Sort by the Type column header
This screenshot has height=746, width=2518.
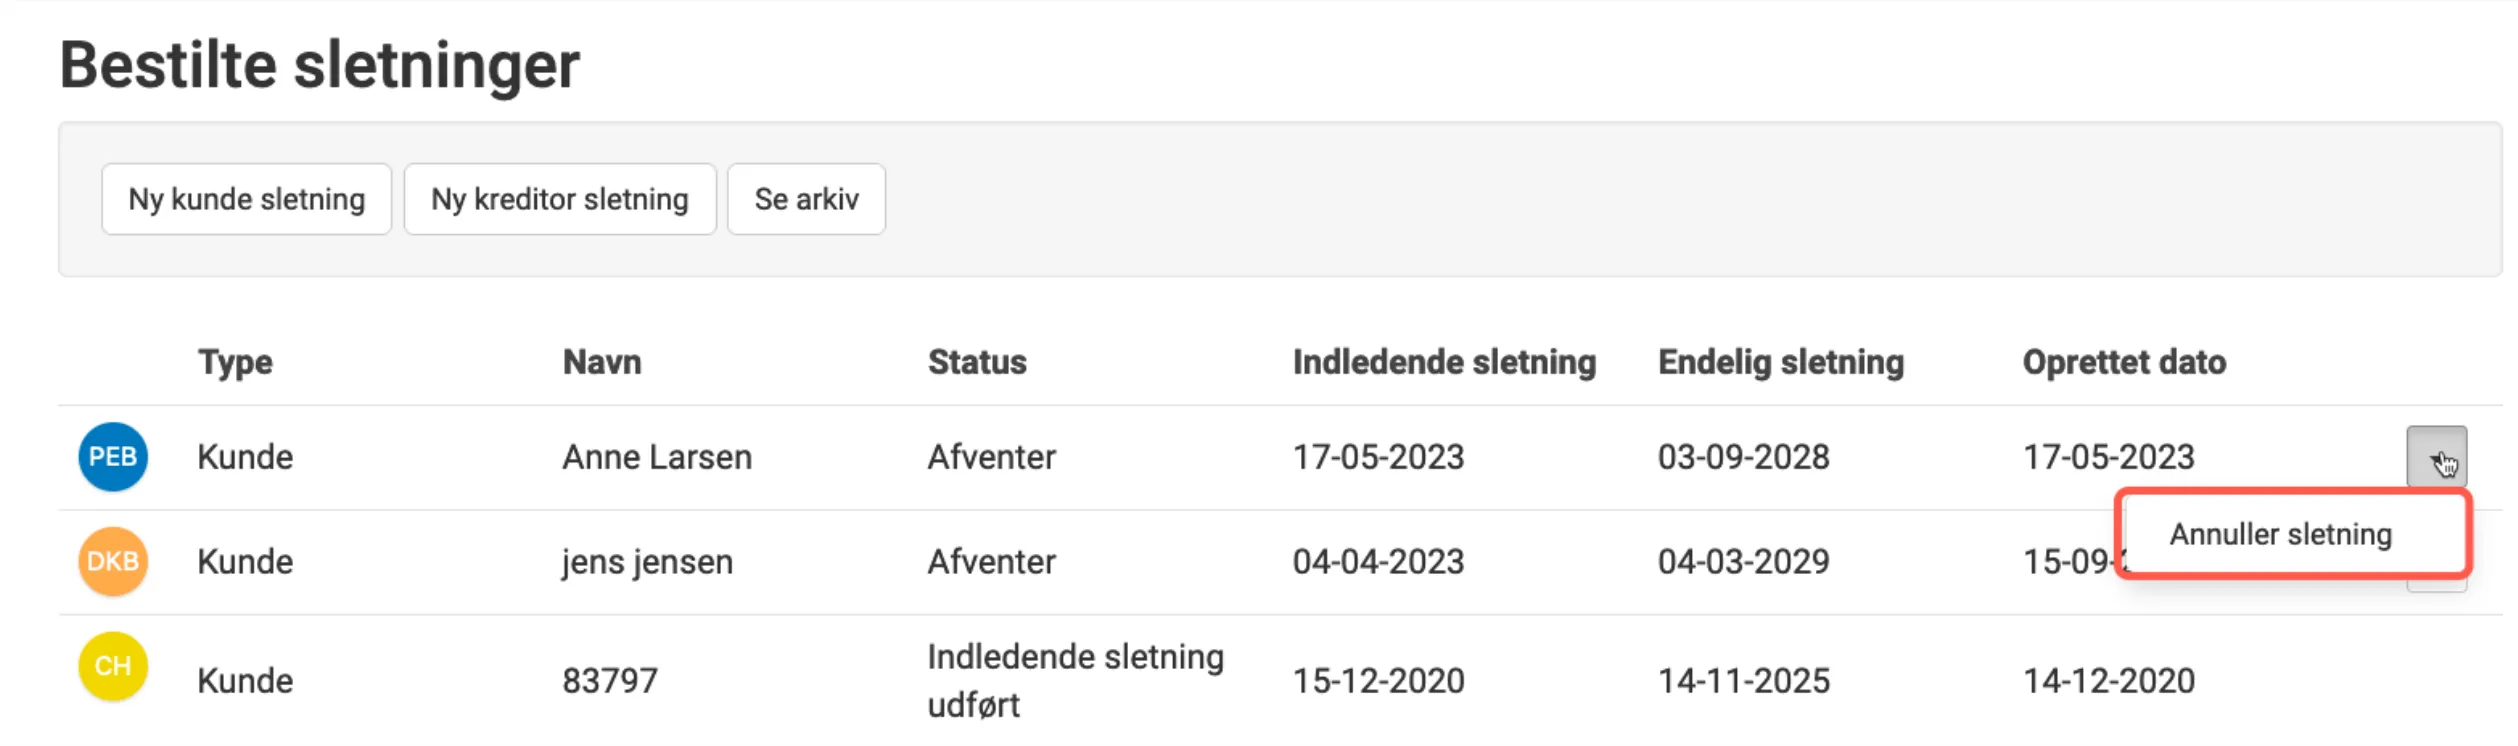[x=235, y=362]
